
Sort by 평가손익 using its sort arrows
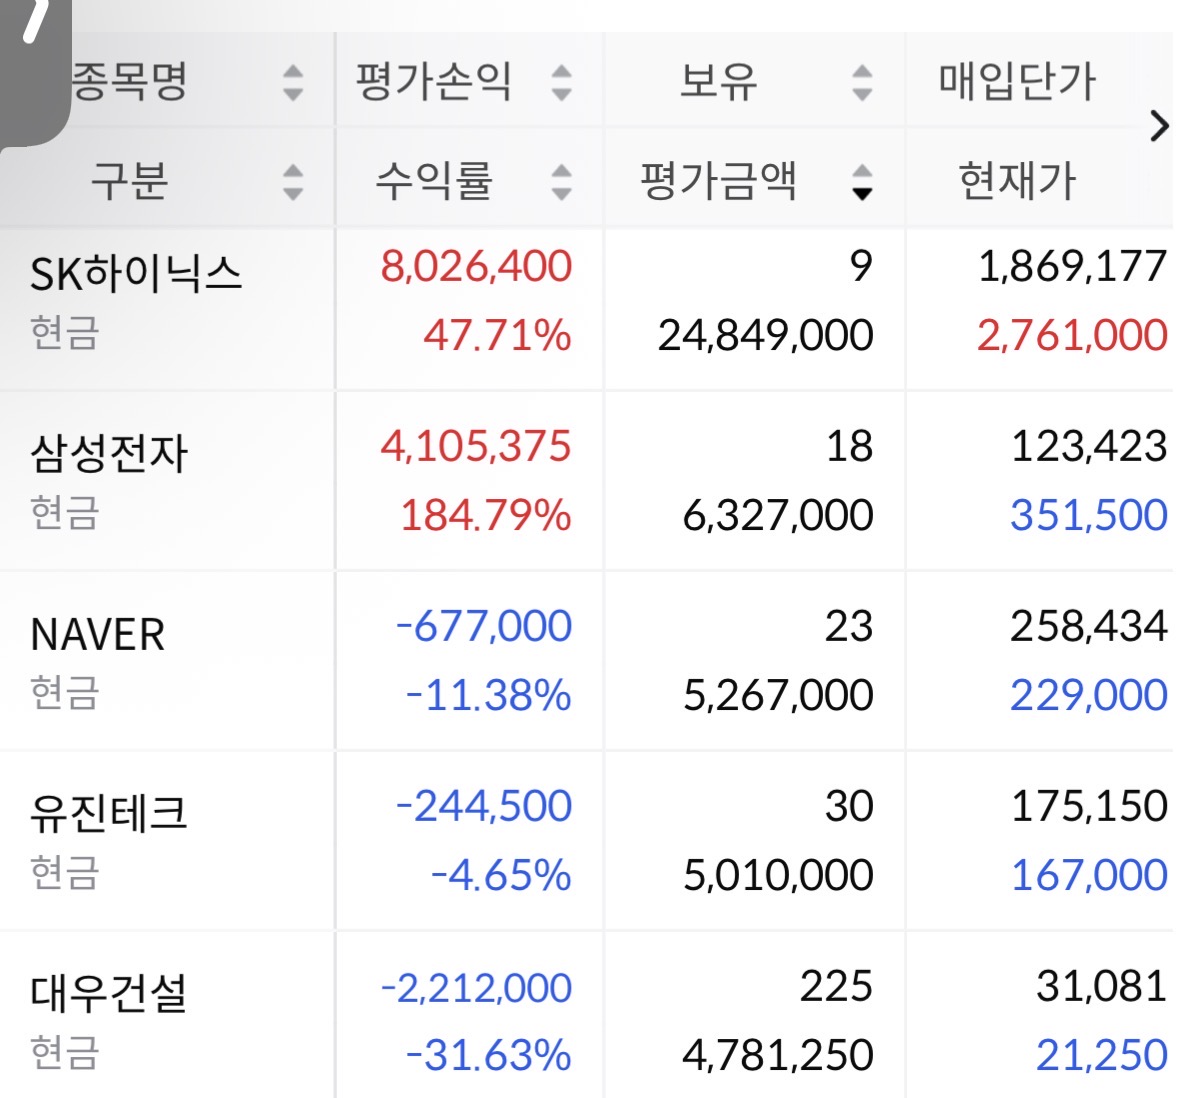click(561, 82)
